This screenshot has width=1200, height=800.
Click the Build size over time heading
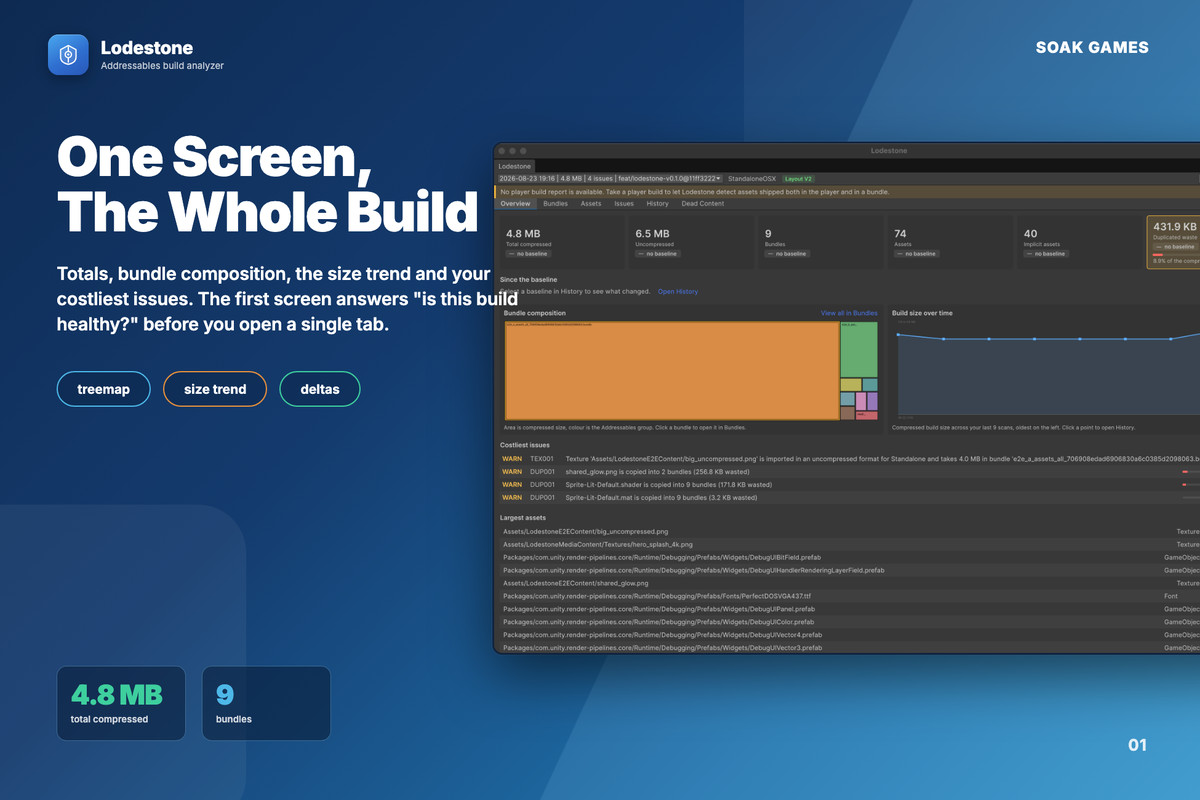pos(922,313)
